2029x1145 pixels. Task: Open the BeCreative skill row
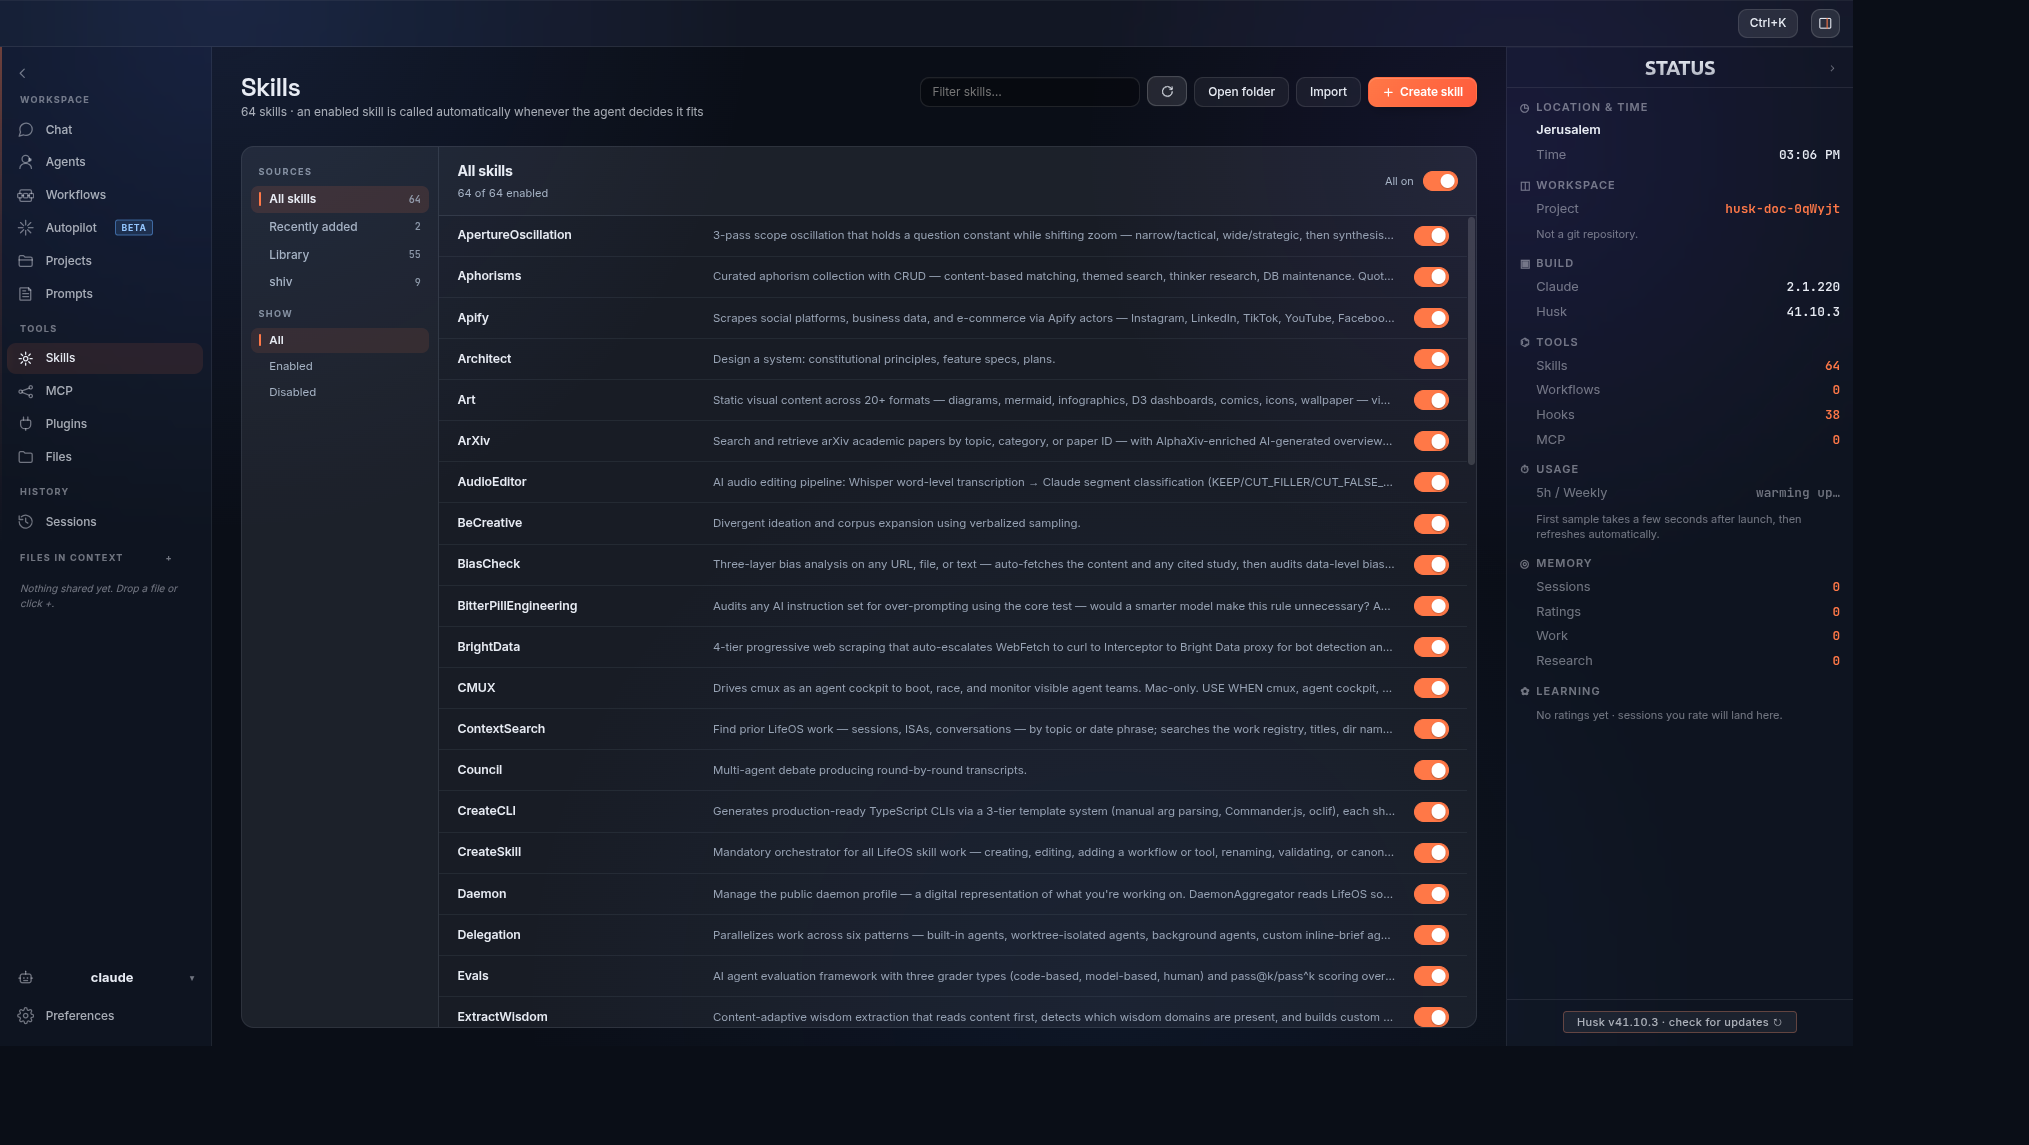tap(953, 524)
